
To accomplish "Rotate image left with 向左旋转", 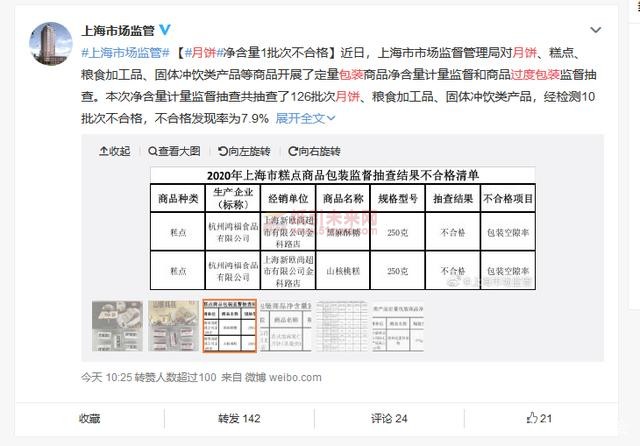I will pos(241,151).
